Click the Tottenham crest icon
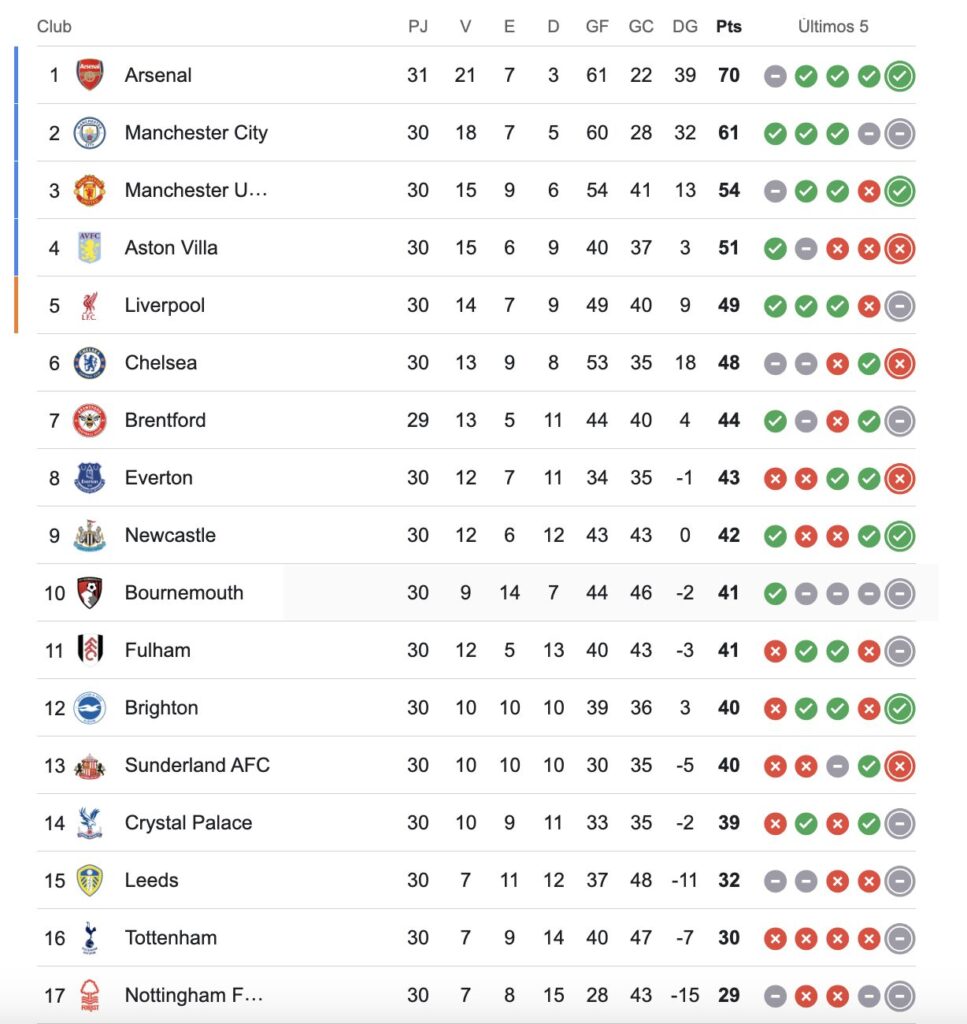The image size is (967, 1024). pyautogui.click(x=90, y=938)
